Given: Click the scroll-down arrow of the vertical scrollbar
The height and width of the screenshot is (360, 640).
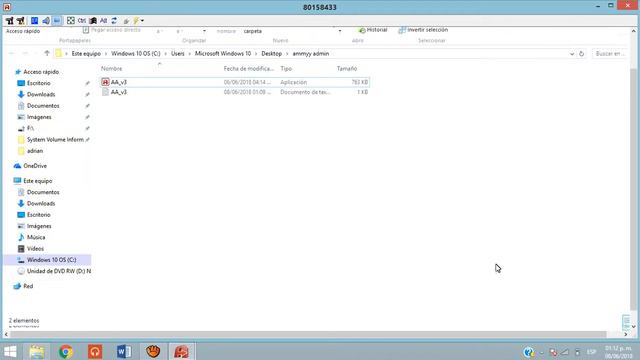Looking at the screenshot, I should 633,327.
